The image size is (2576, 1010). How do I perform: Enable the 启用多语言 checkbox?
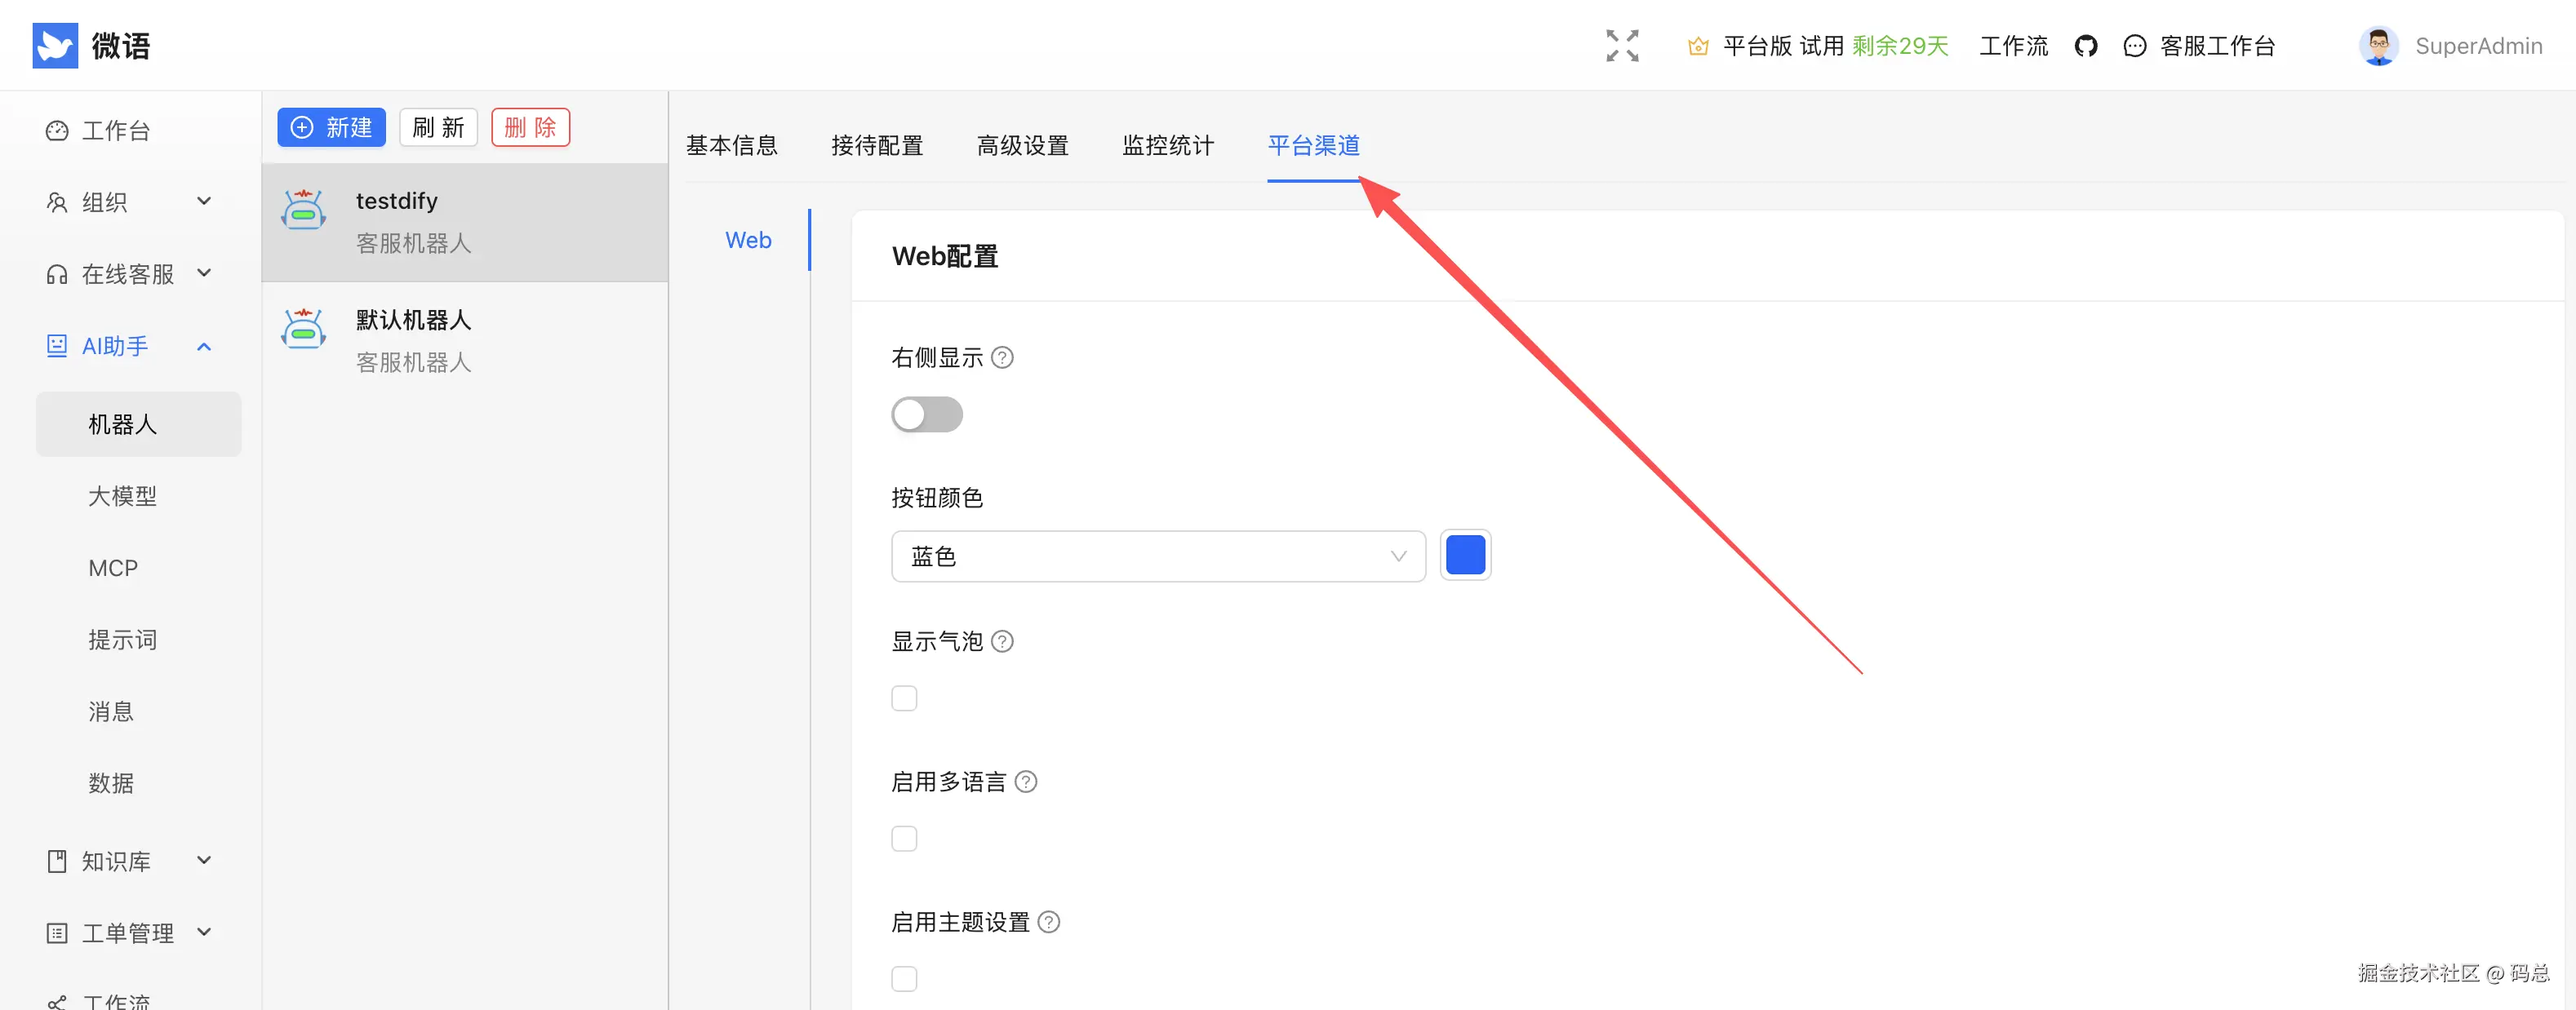[x=904, y=838]
